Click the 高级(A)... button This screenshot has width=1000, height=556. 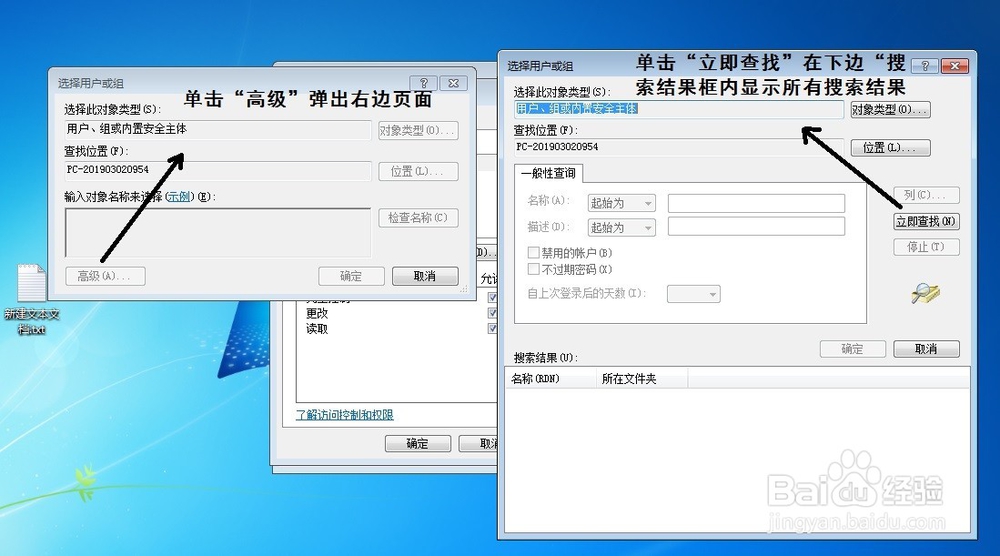105,276
